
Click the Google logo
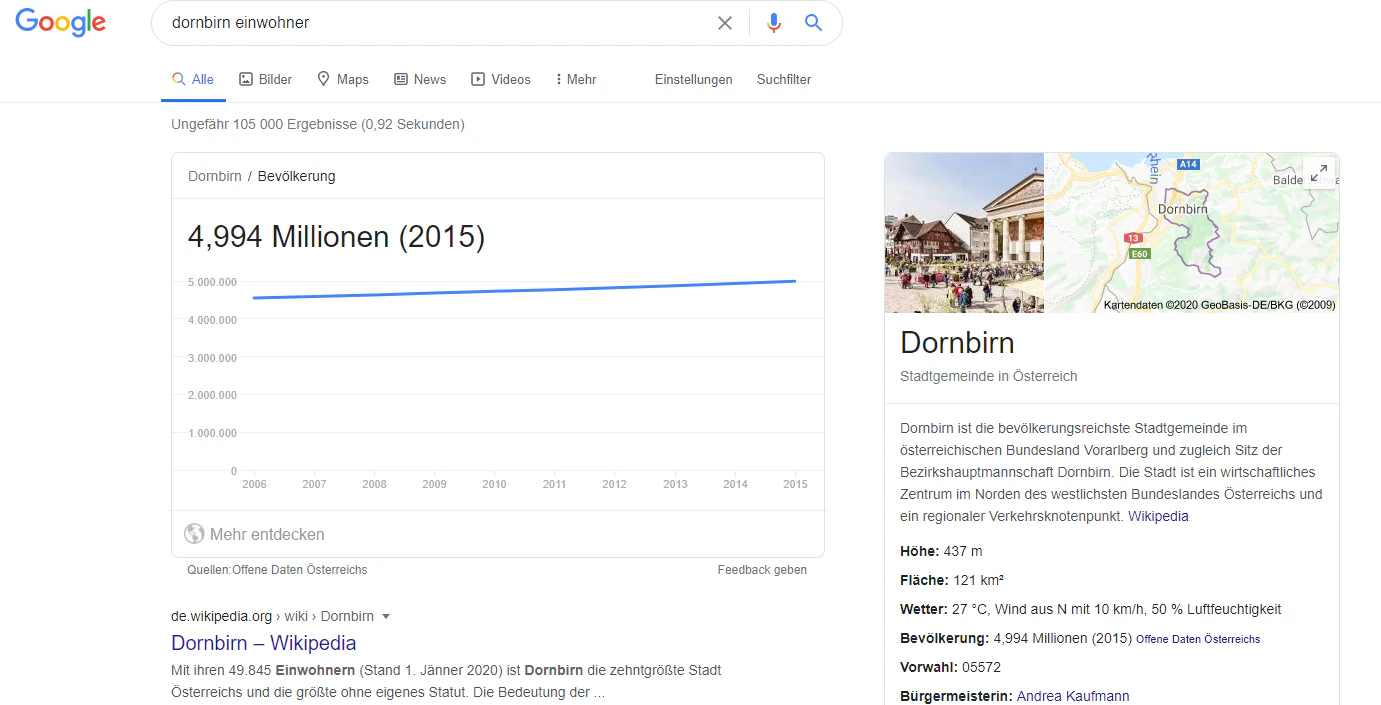tap(61, 22)
